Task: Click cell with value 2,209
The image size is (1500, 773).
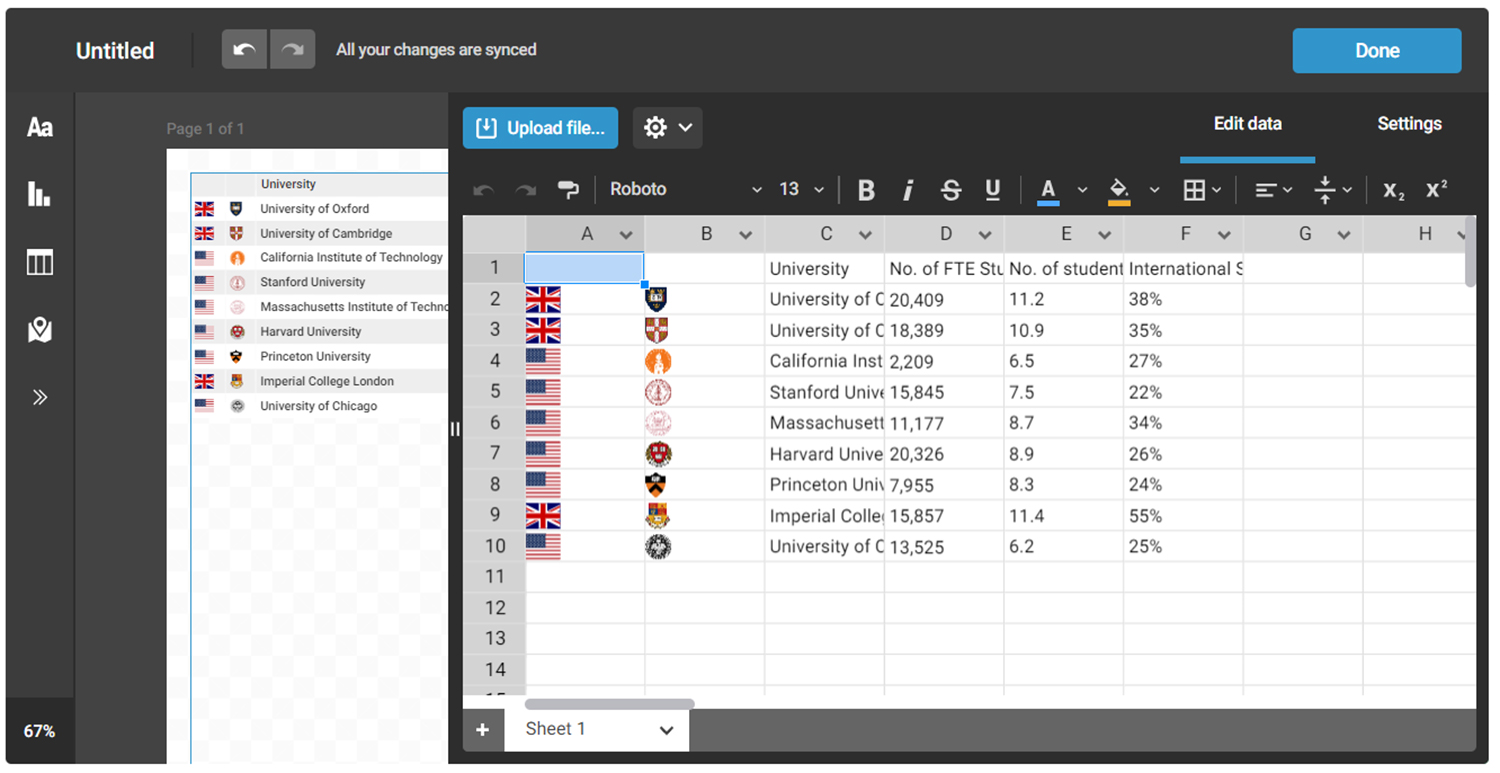Action: pos(944,361)
